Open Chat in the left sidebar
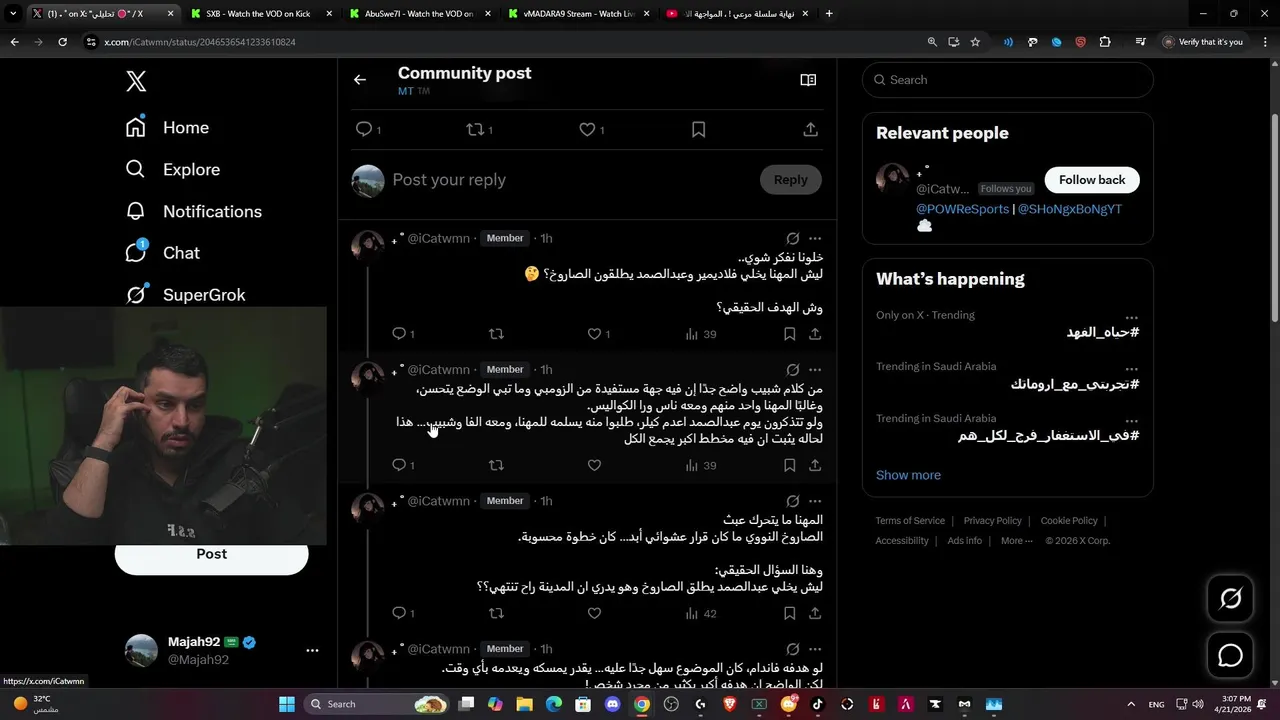 click(x=162, y=253)
